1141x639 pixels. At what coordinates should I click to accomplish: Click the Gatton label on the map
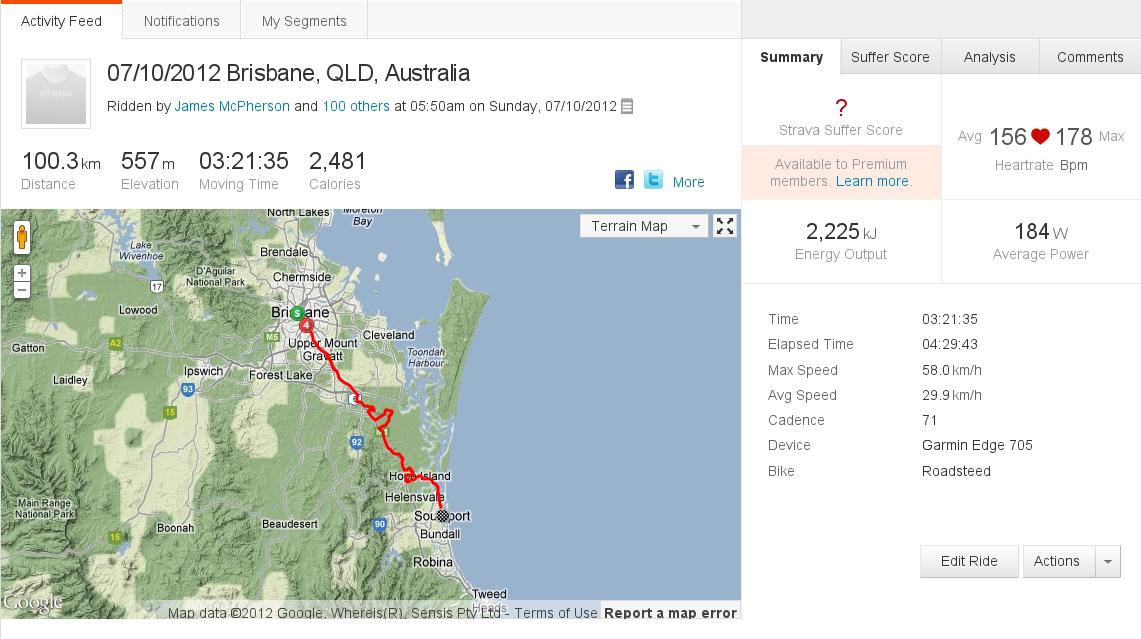click(28, 348)
